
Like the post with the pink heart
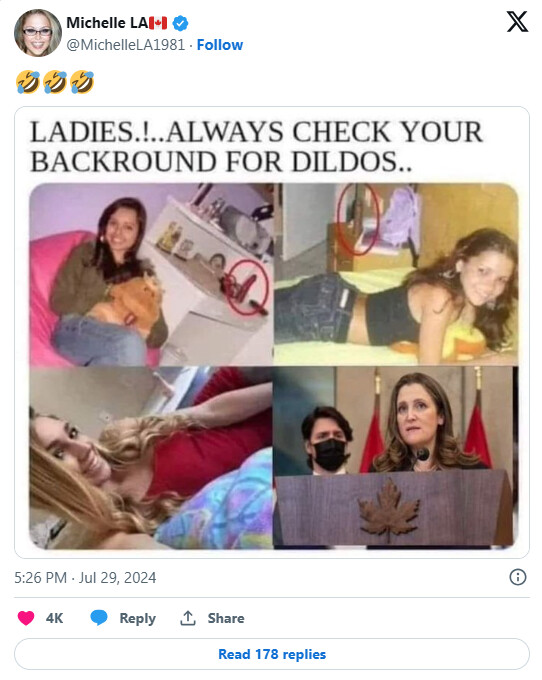coord(26,618)
